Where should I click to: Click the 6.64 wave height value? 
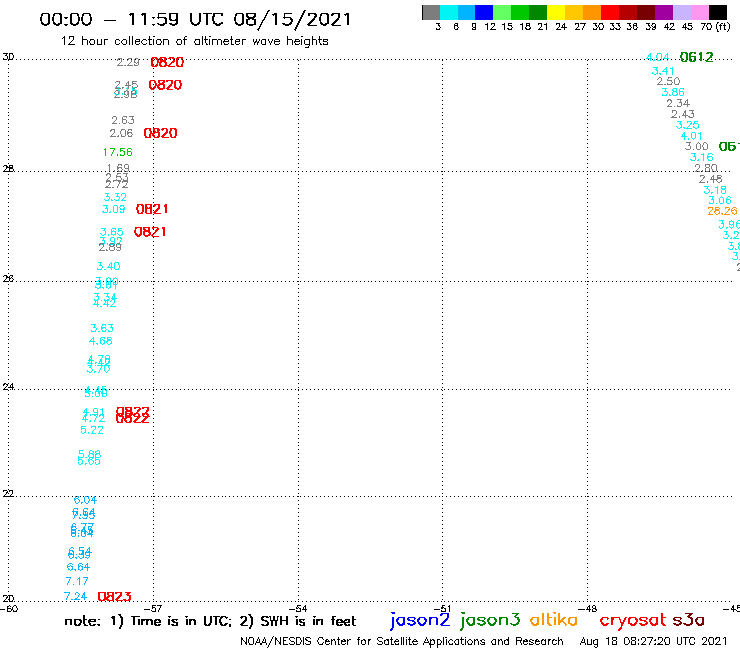pos(78,567)
